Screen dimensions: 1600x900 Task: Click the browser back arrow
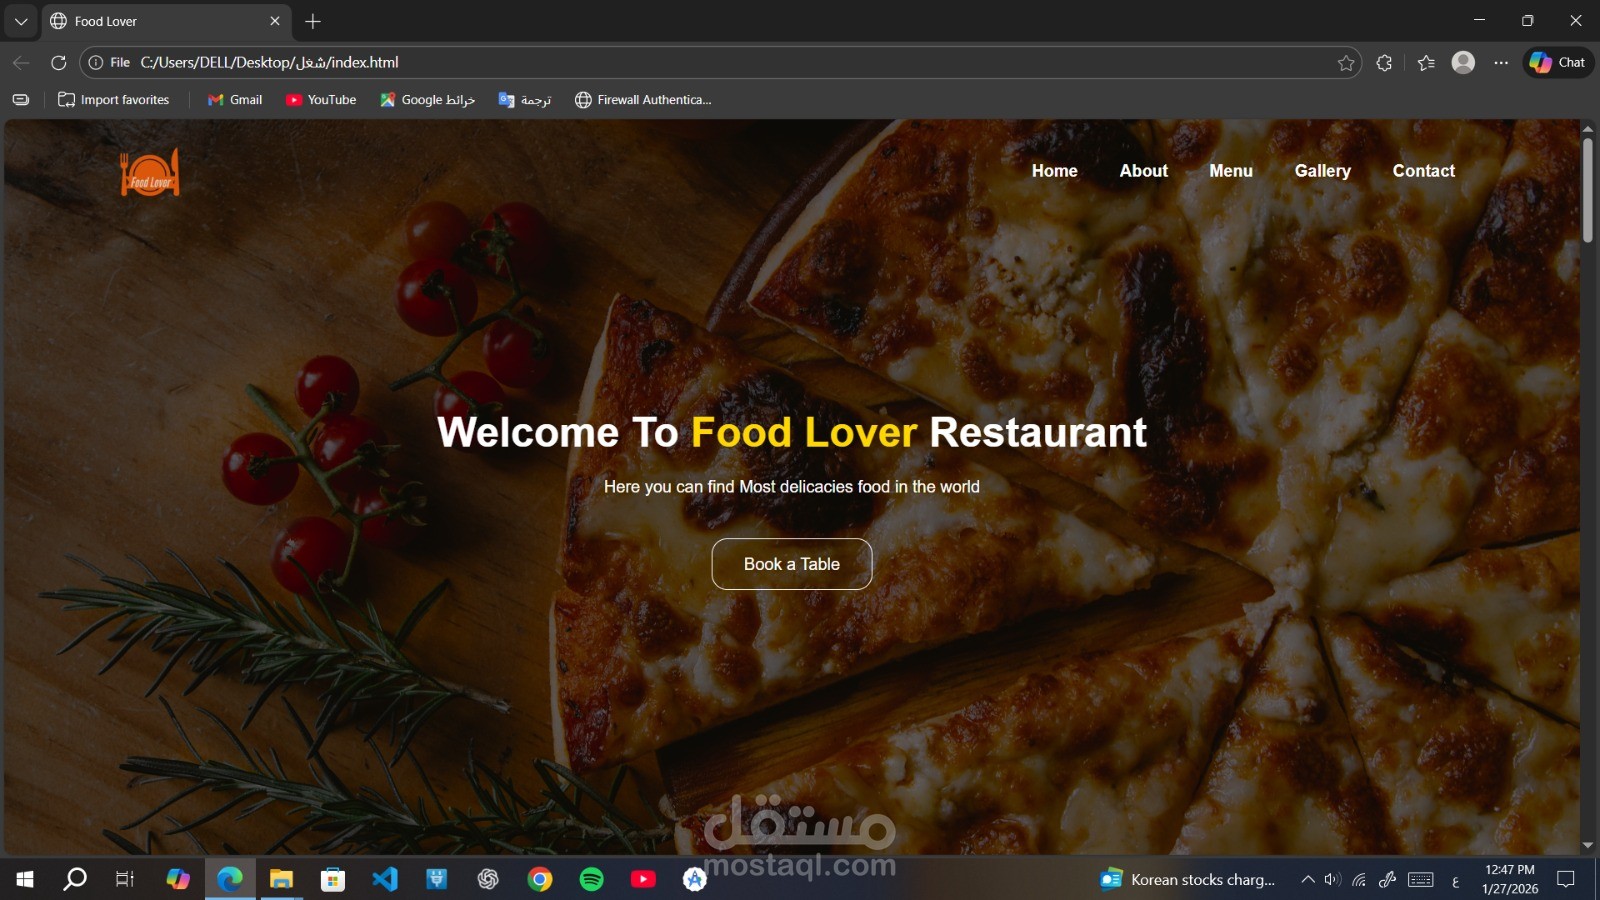point(21,62)
